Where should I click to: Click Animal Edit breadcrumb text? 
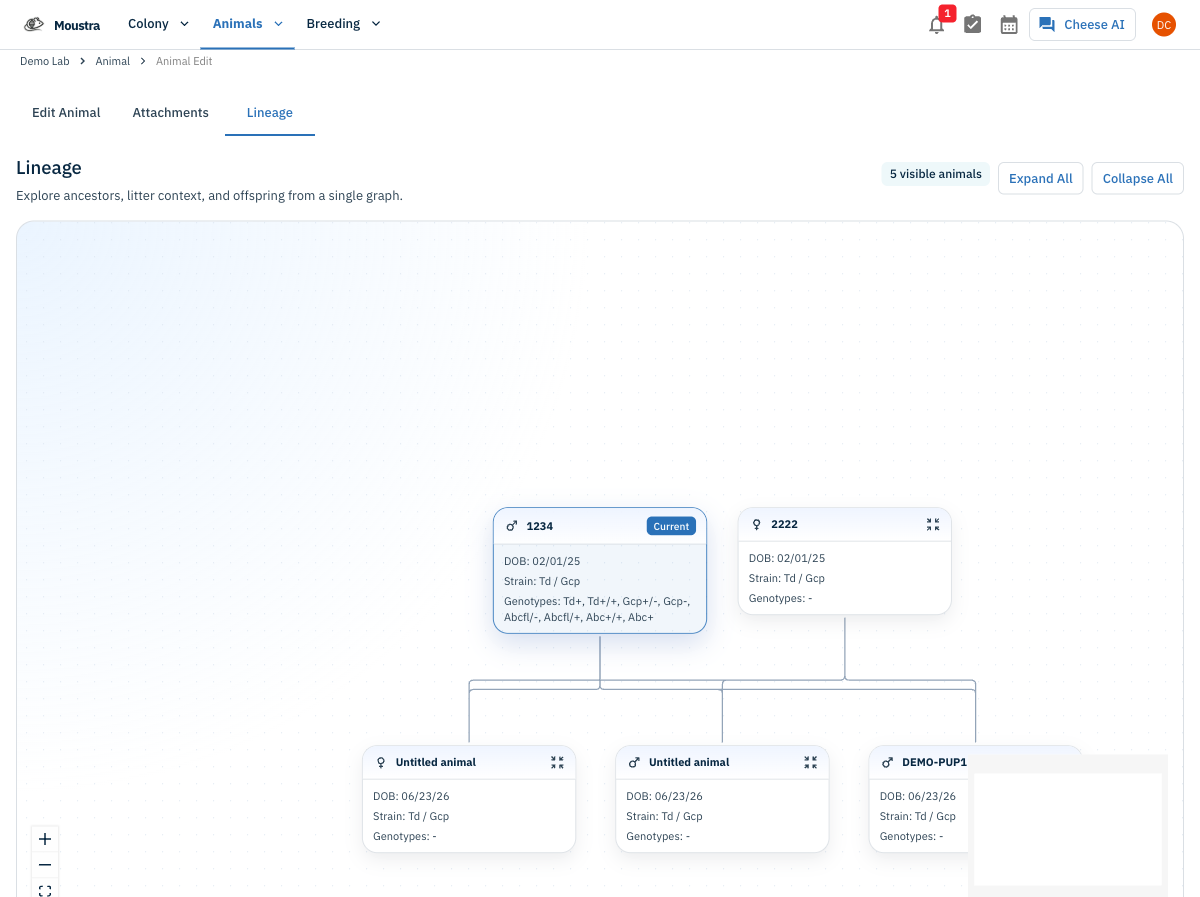(184, 61)
